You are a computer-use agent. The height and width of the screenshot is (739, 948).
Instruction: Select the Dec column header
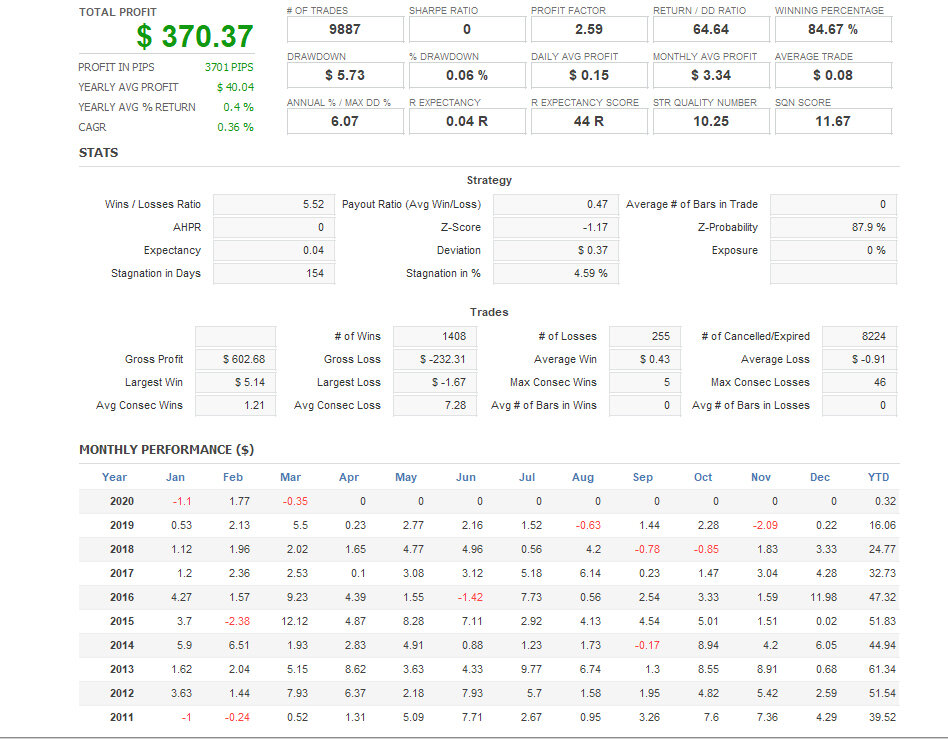(x=820, y=477)
